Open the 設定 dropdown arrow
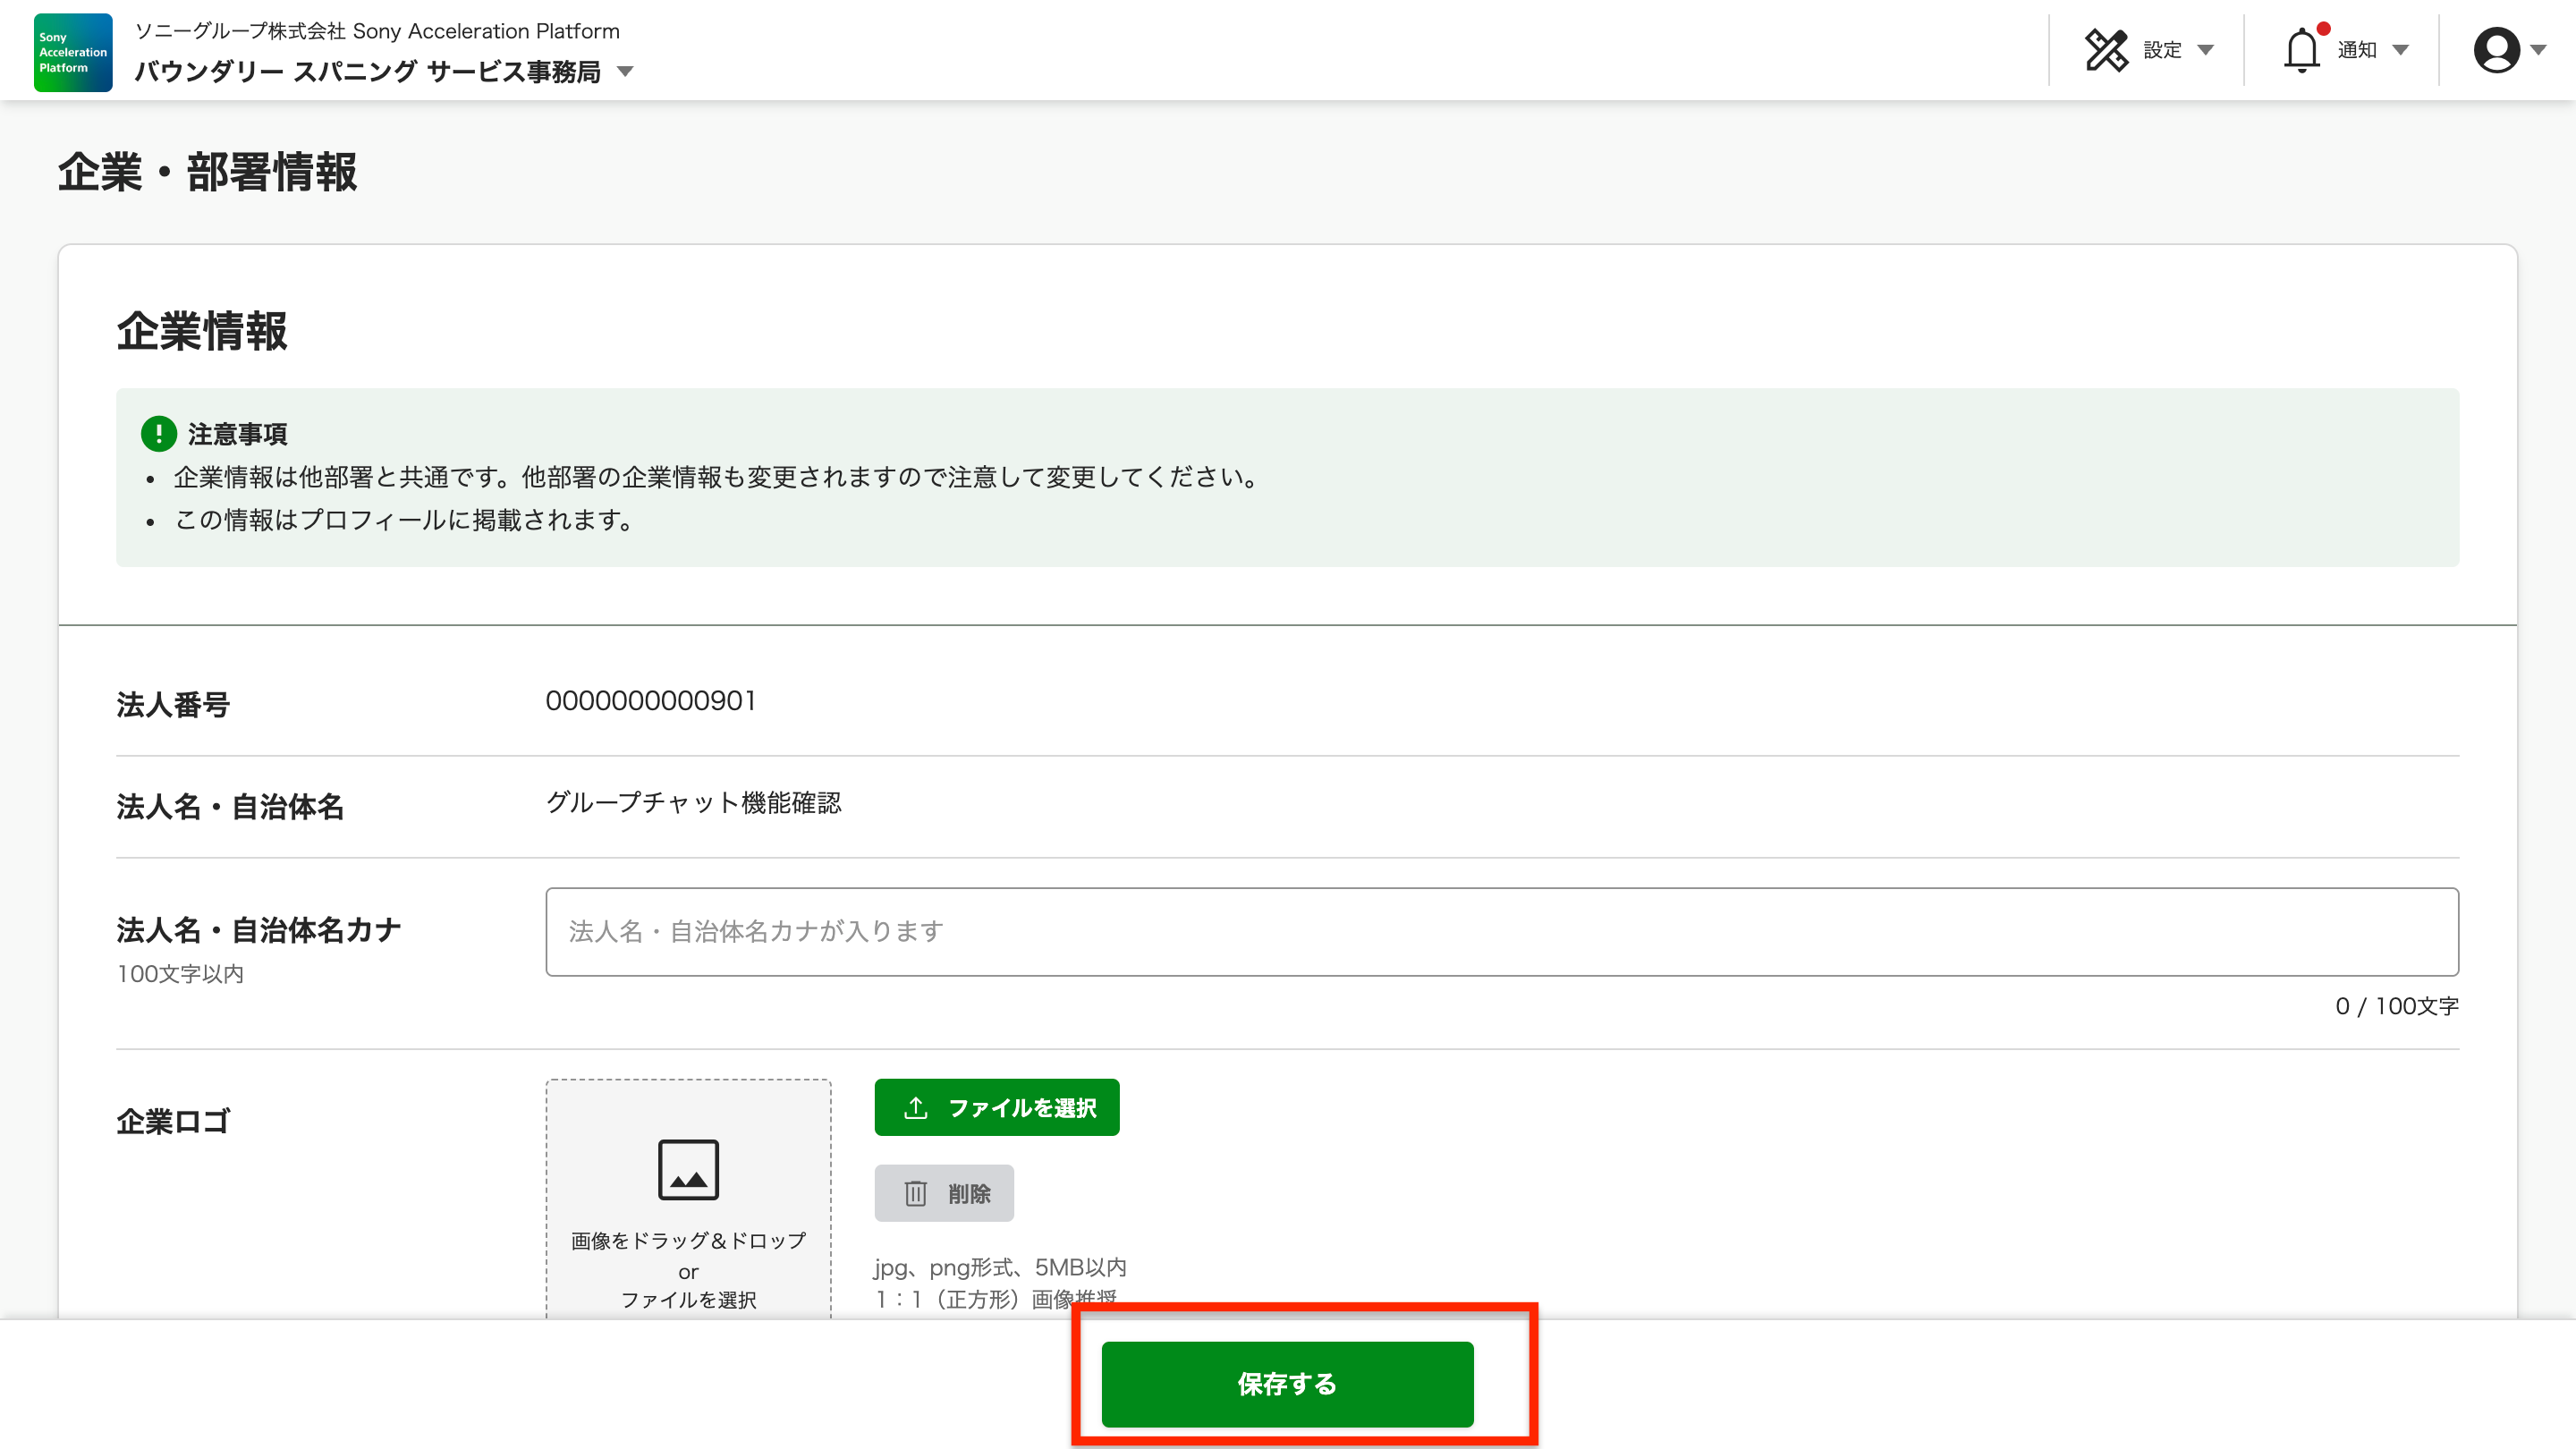 [x=2206, y=50]
